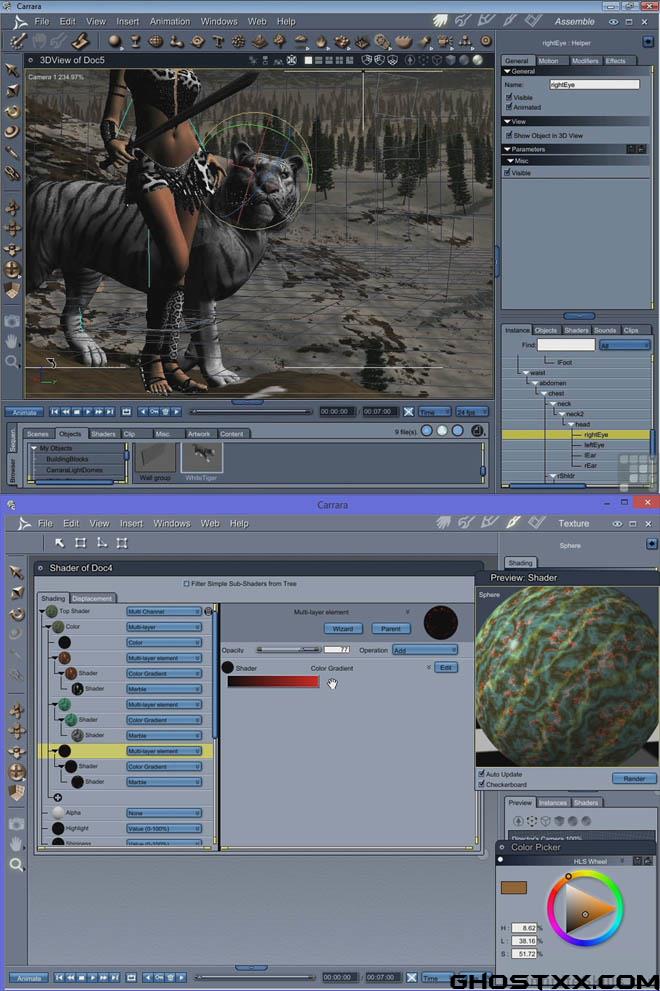Click the Wizard button

(343, 628)
